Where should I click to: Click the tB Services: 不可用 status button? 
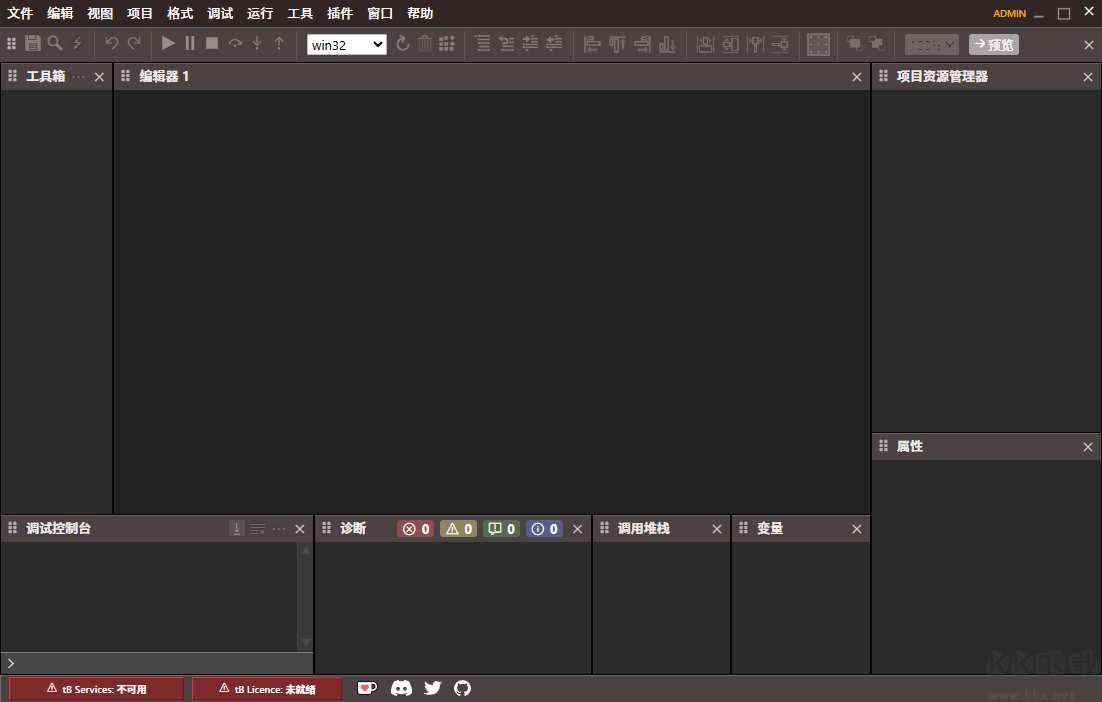click(x=96, y=689)
